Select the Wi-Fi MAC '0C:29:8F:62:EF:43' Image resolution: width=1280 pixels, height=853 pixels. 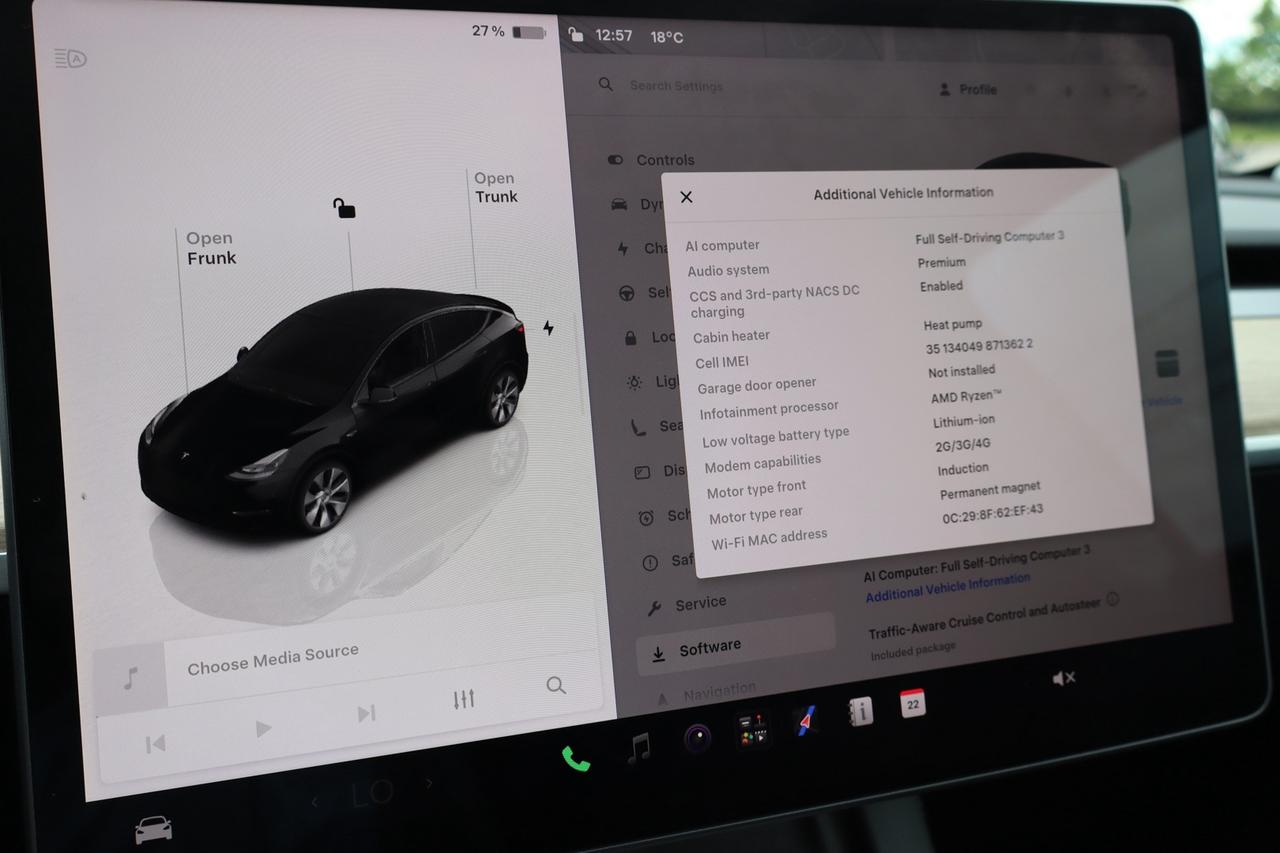(x=993, y=513)
